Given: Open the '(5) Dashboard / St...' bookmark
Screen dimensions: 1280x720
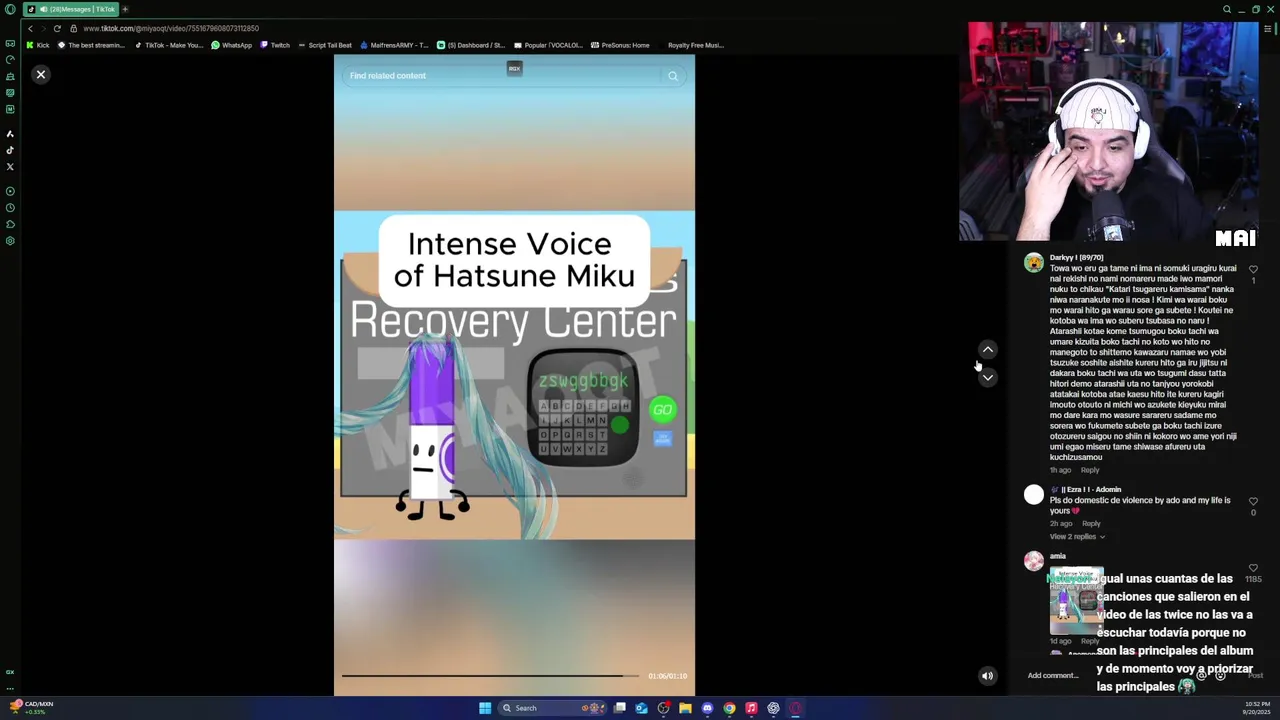Looking at the screenshot, I should pyautogui.click(x=471, y=45).
